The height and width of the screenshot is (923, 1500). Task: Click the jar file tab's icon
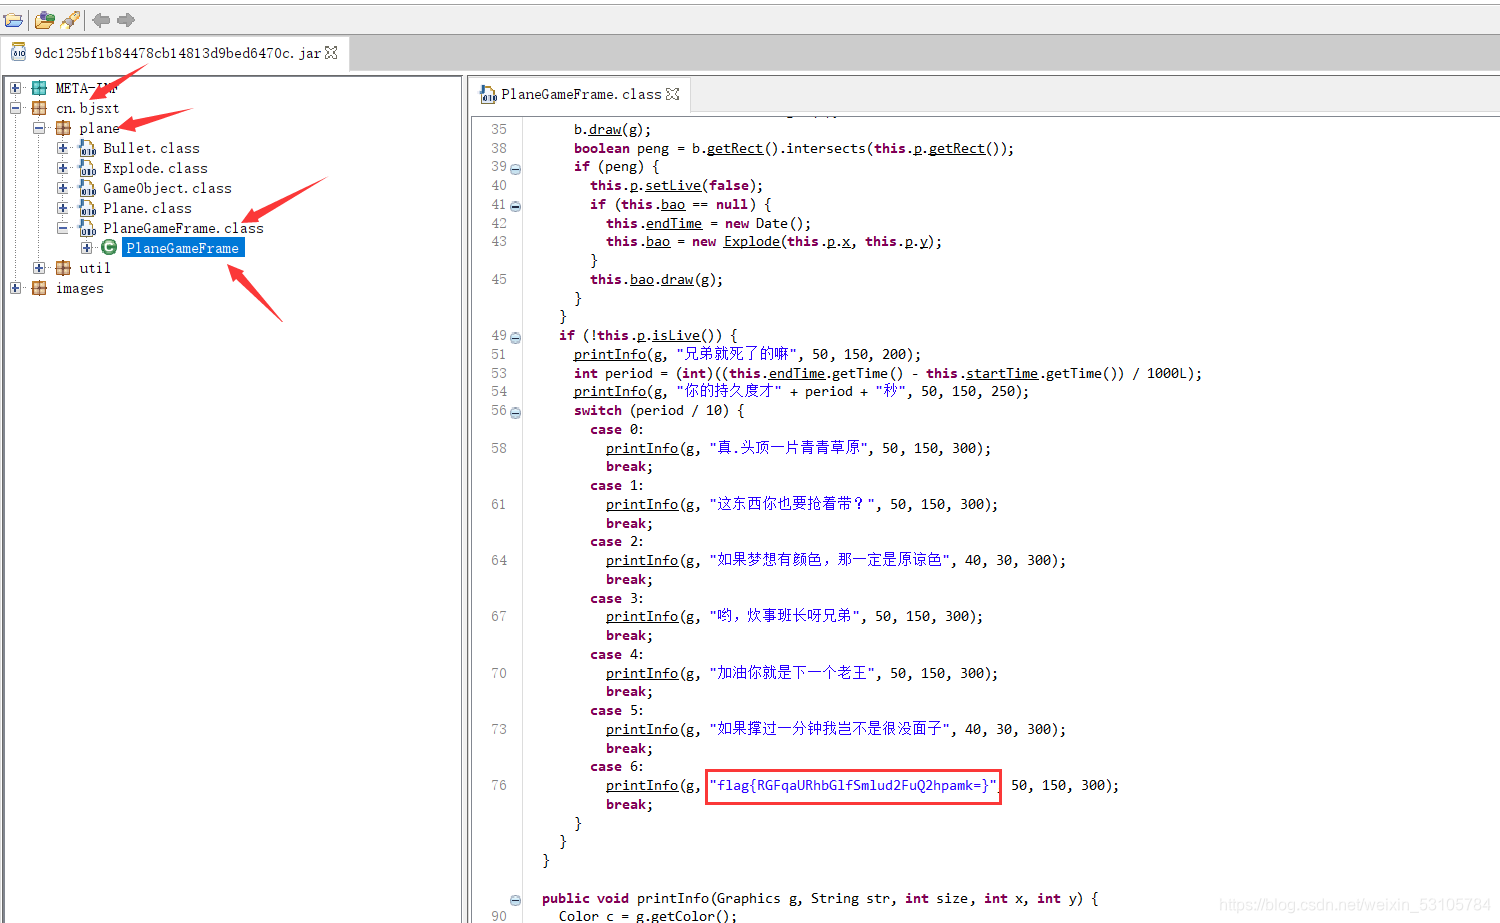pyautogui.click(x=18, y=52)
